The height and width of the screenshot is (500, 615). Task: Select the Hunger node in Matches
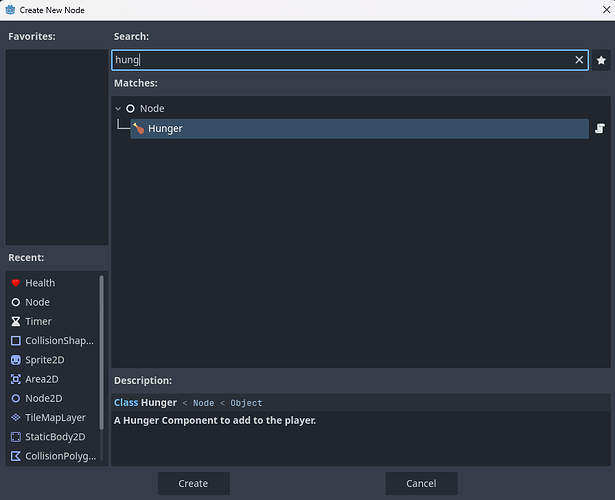[x=165, y=129]
